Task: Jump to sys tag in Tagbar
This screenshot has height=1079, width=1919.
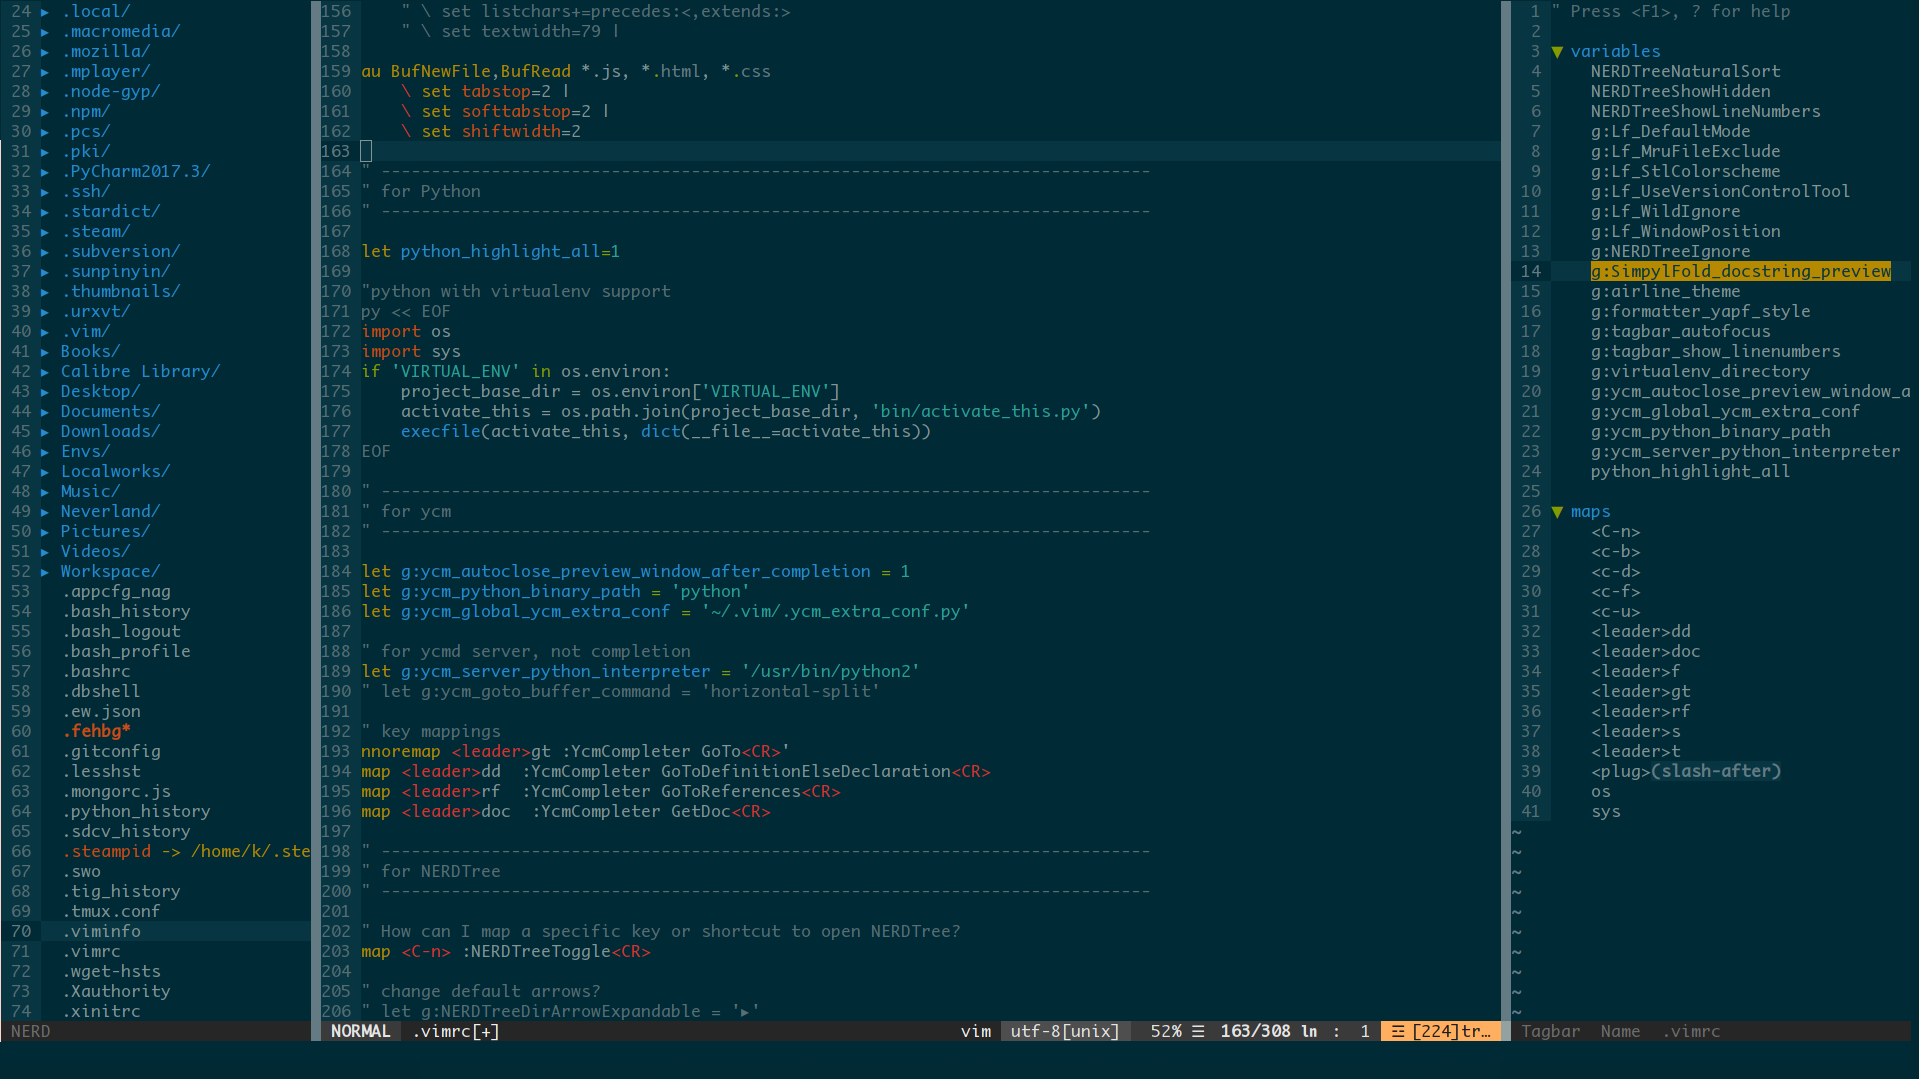Action: [1605, 811]
